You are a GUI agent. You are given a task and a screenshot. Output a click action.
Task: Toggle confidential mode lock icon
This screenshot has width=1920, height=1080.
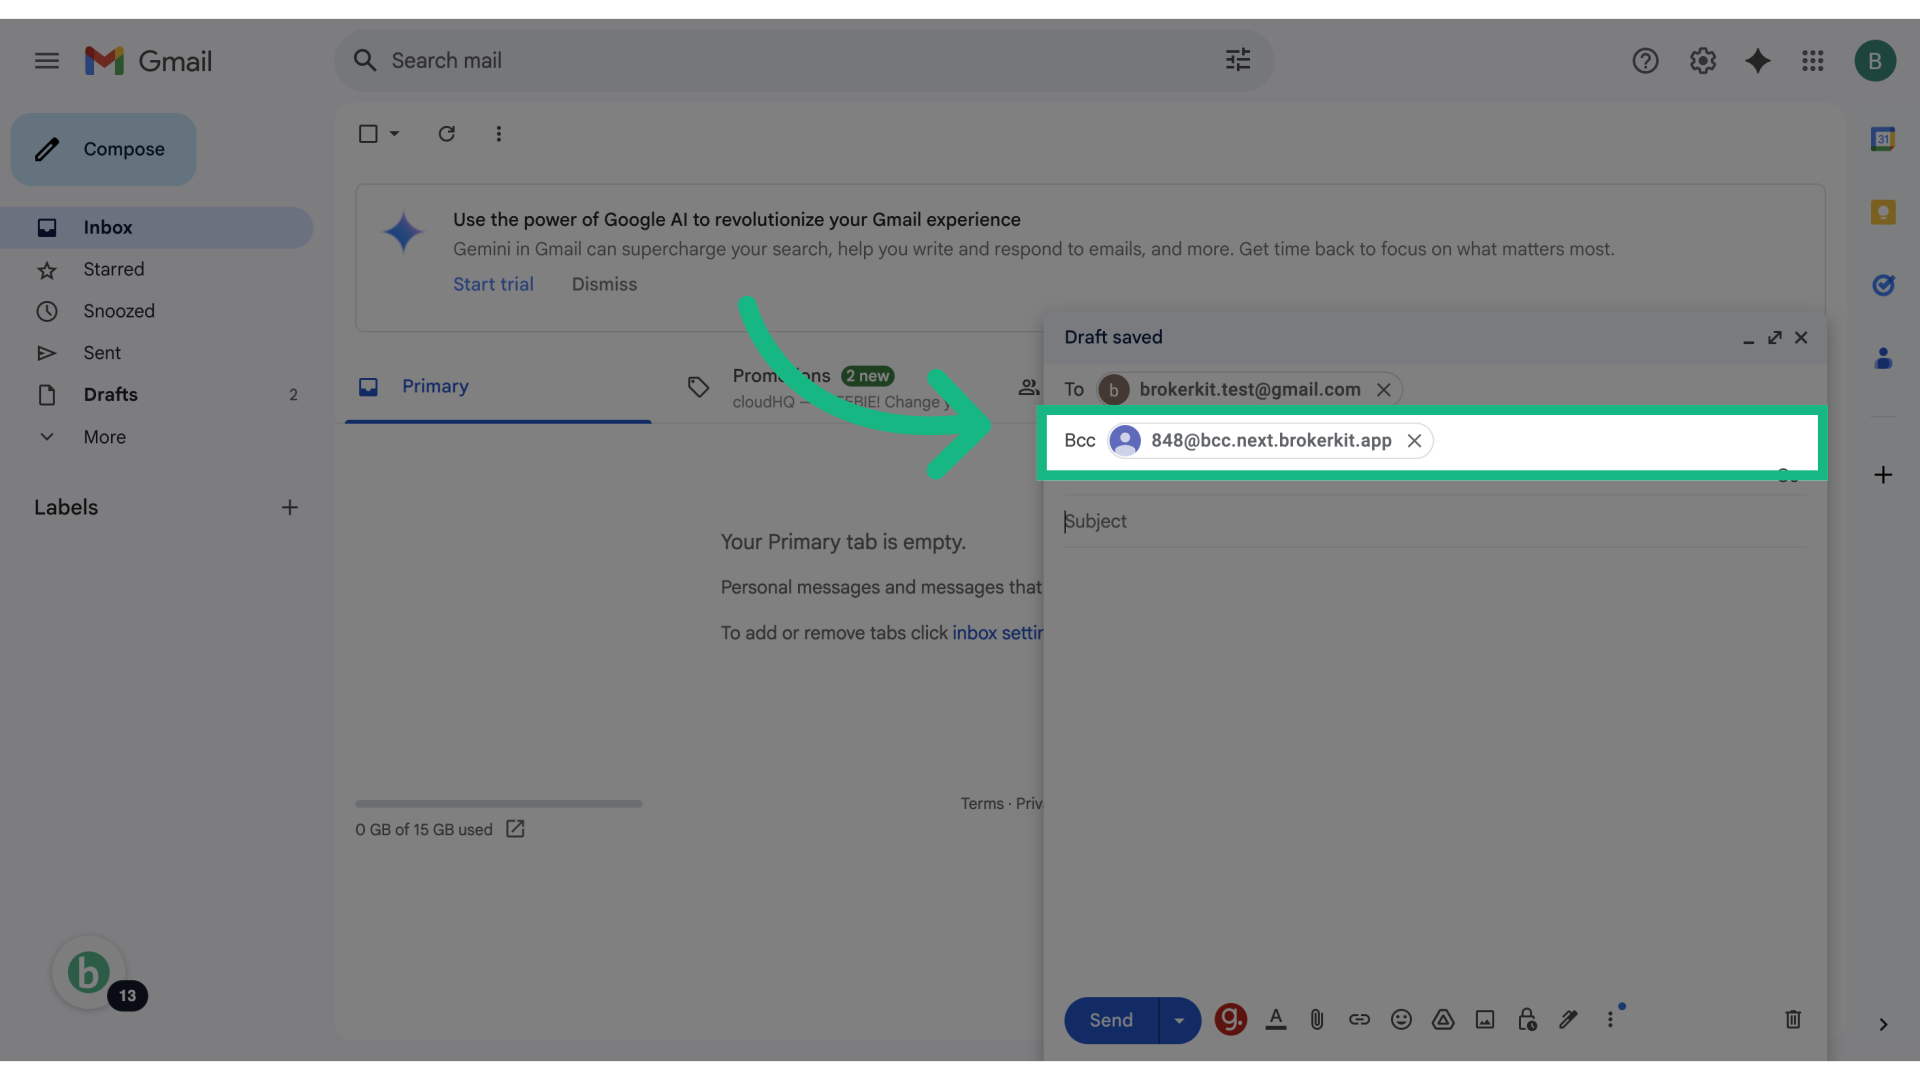point(1527,1019)
